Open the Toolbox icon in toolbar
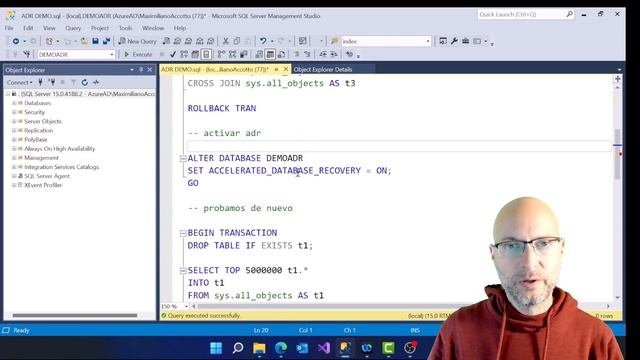The image size is (640, 360). tap(465, 41)
